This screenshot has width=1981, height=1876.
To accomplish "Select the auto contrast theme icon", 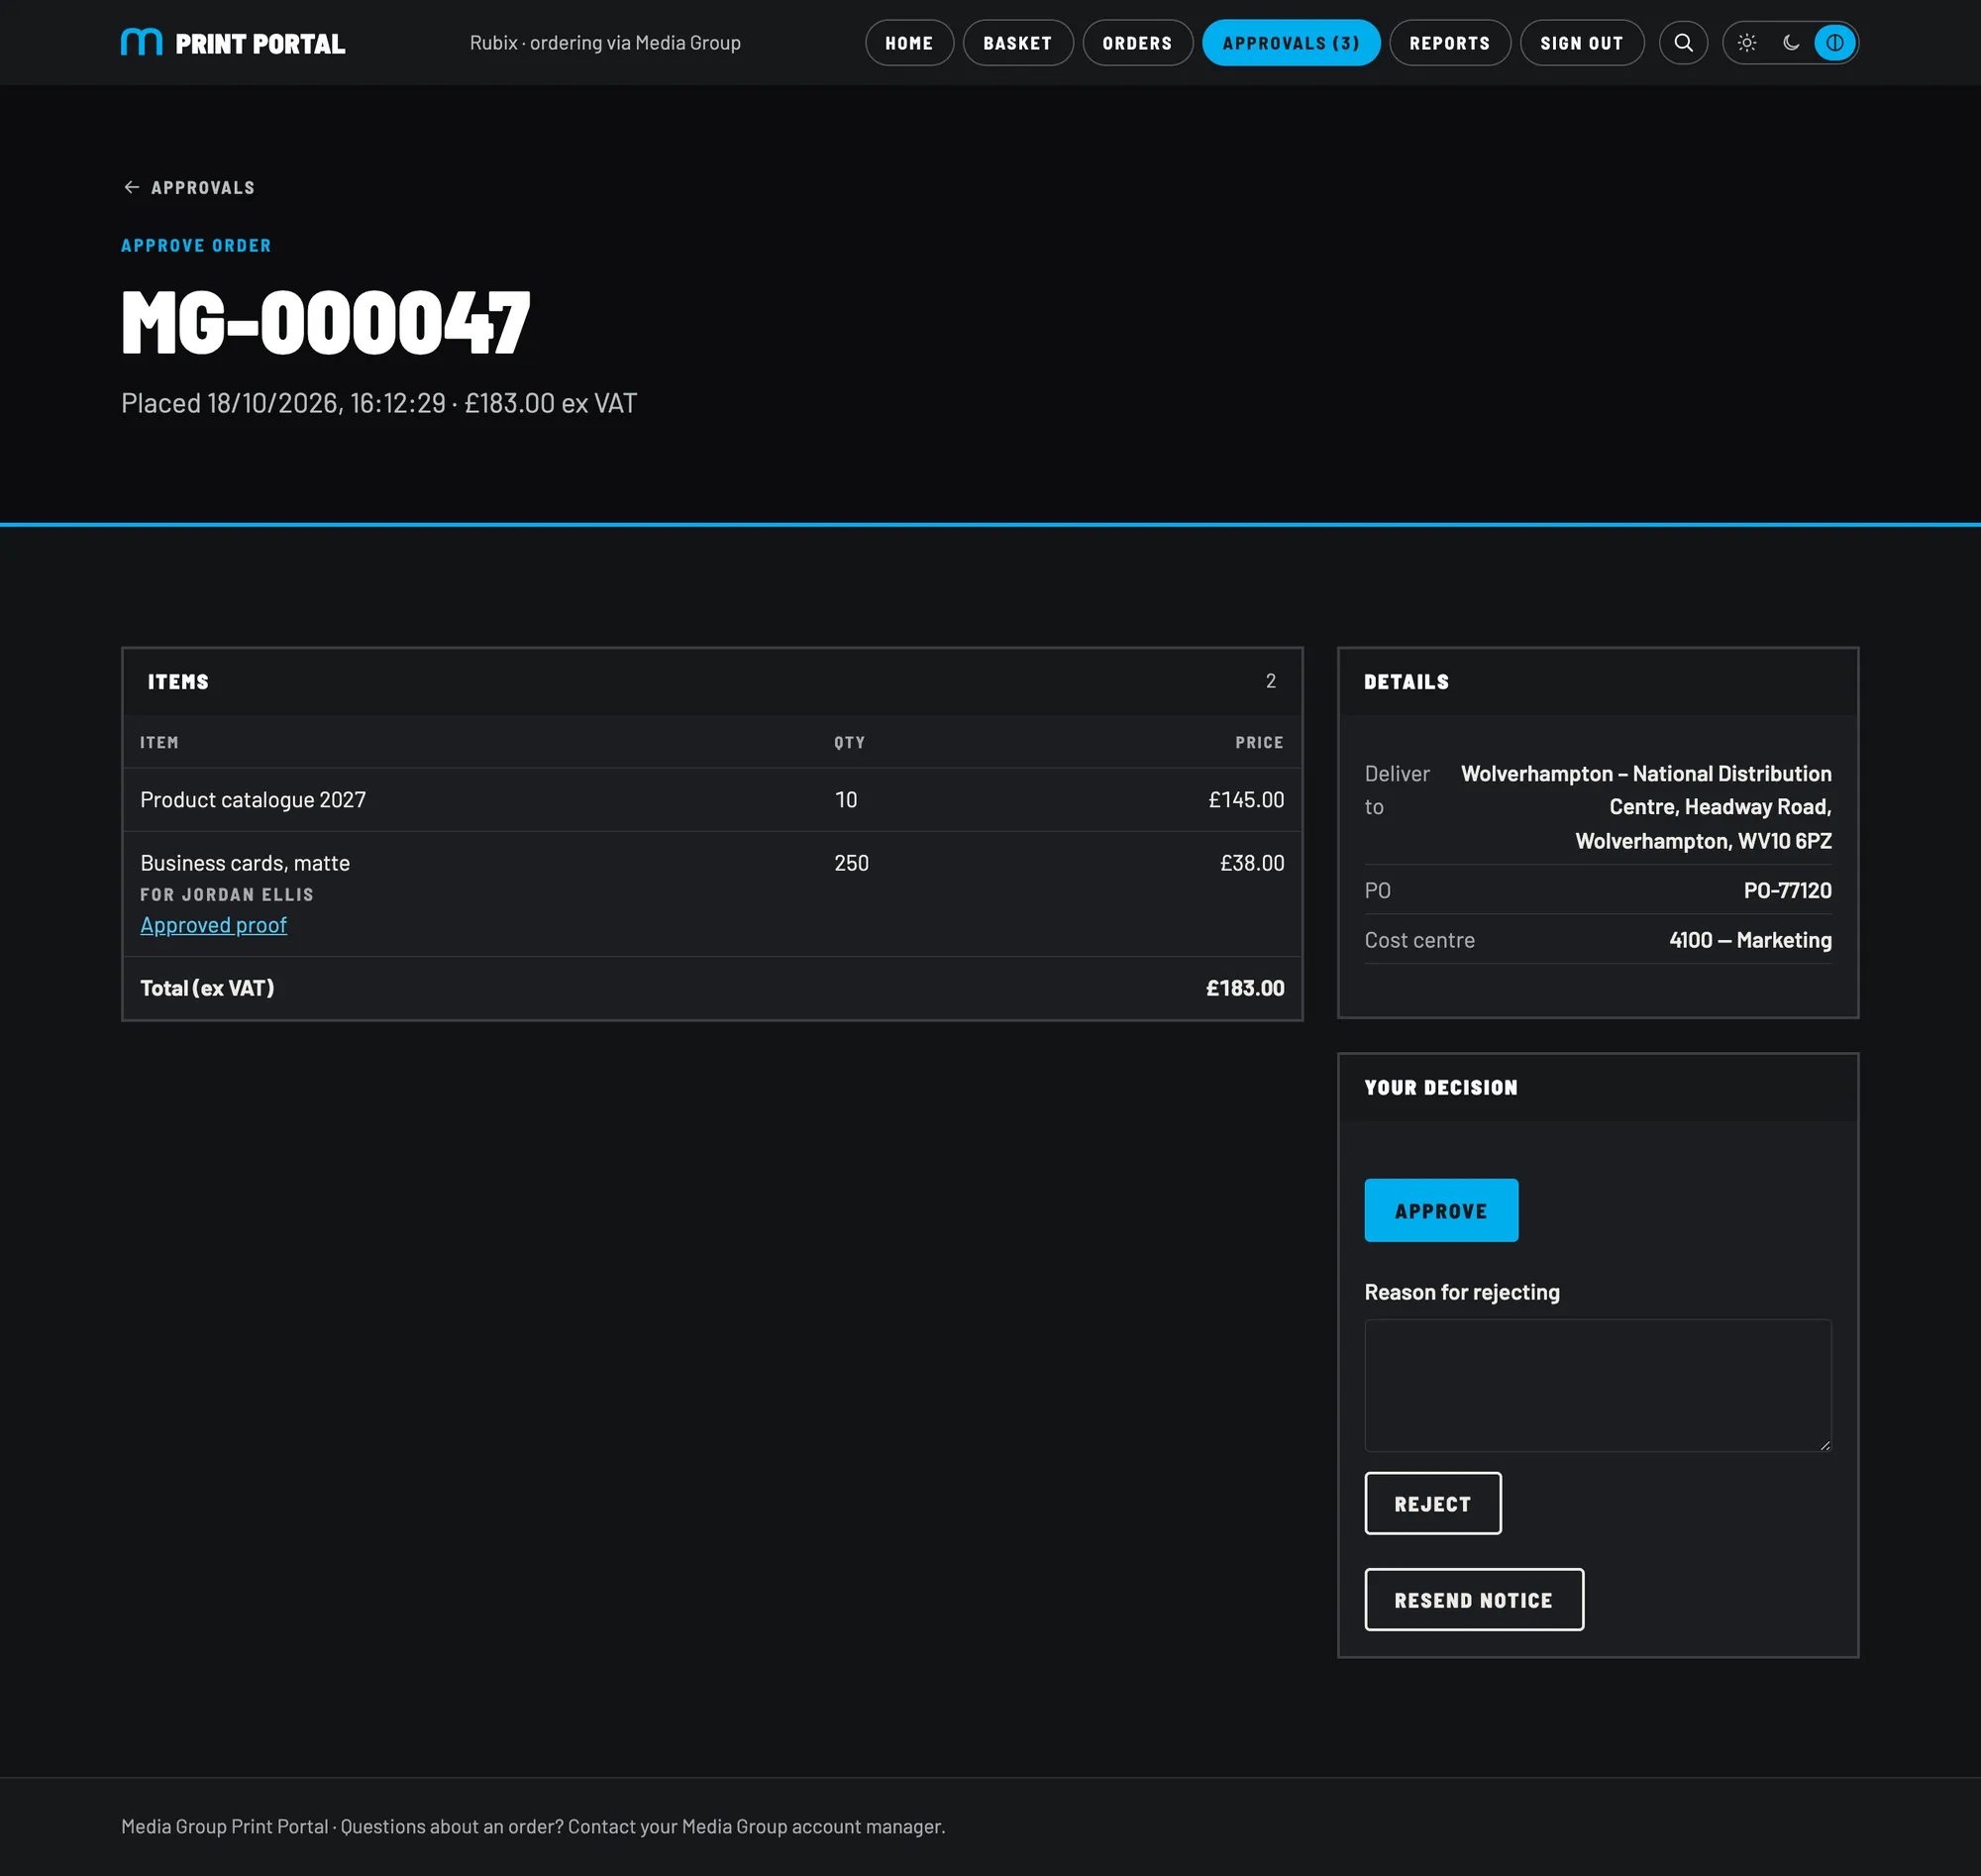I will 1834,43.
